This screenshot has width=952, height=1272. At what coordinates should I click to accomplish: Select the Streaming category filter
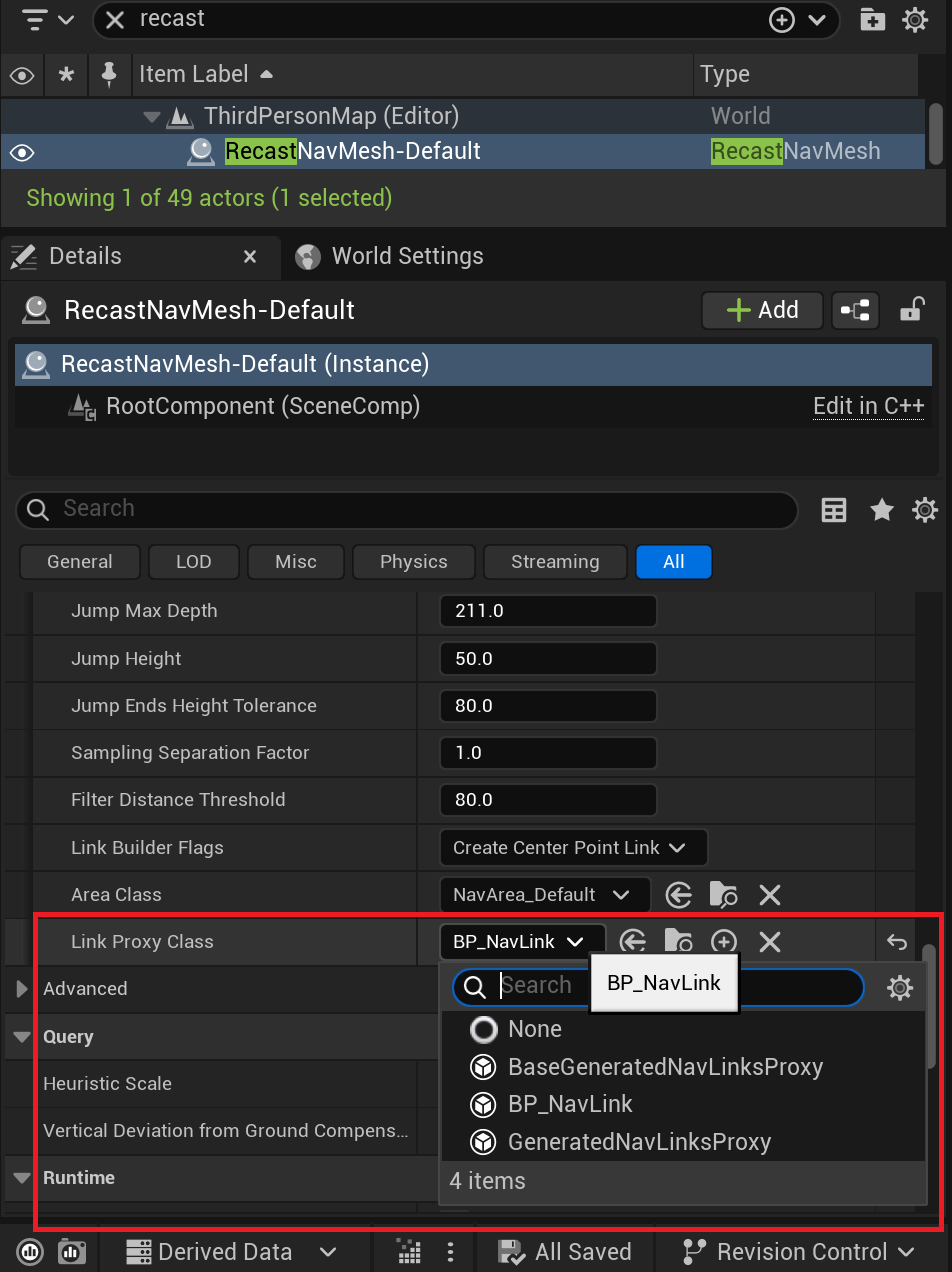coord(555,562)
